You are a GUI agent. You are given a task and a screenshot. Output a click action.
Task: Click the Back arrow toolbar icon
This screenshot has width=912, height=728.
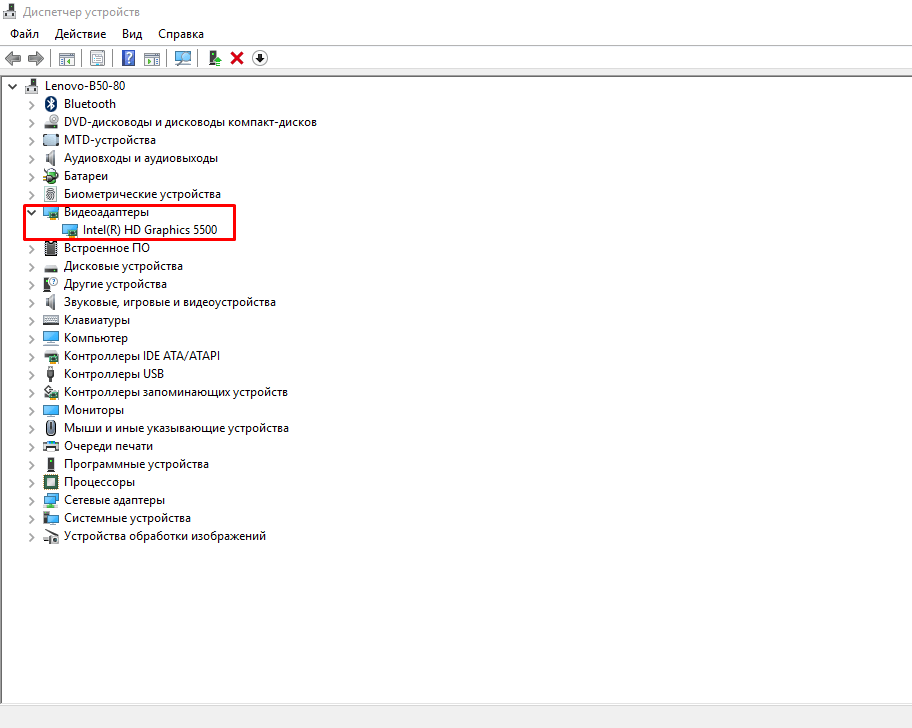click(x=13, y=58)
